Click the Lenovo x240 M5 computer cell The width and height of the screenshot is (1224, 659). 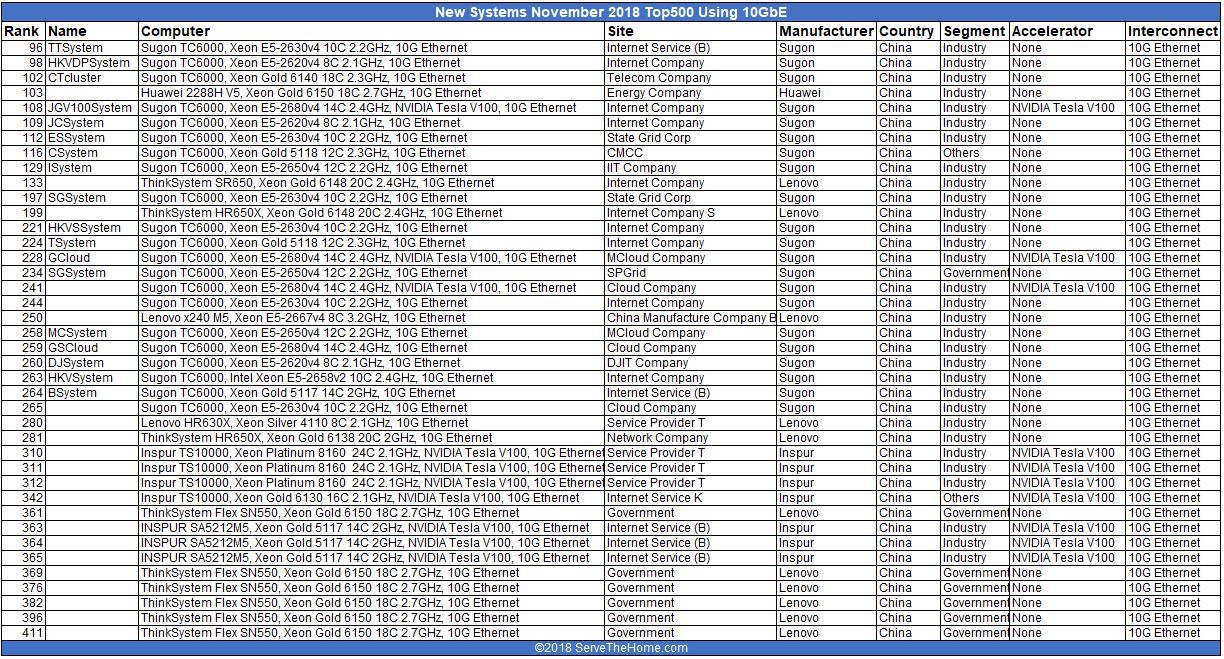pos(372,318)
